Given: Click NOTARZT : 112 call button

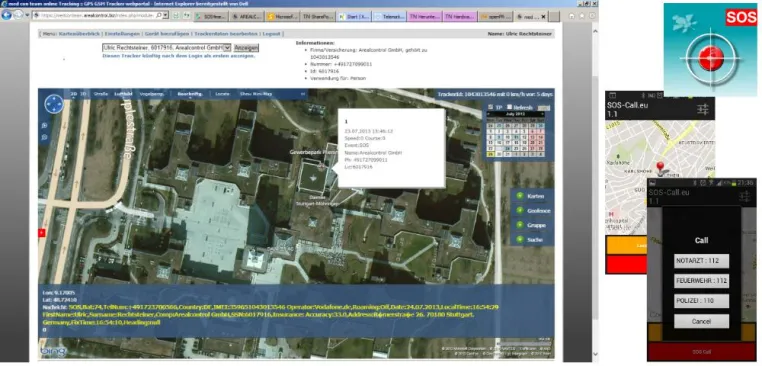Looking at the screenshot, I should click(701, 261).
